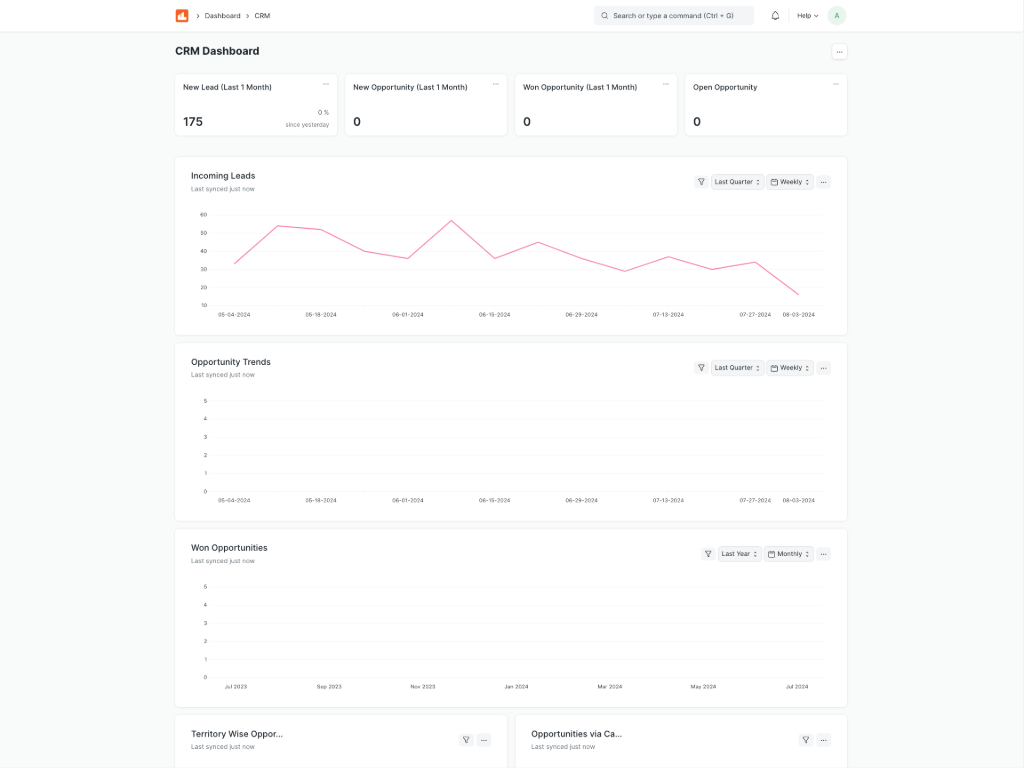Open the notifications bell
This screenshot has height=768, width=1024.
pyautogui.click(x=775, y=16)
